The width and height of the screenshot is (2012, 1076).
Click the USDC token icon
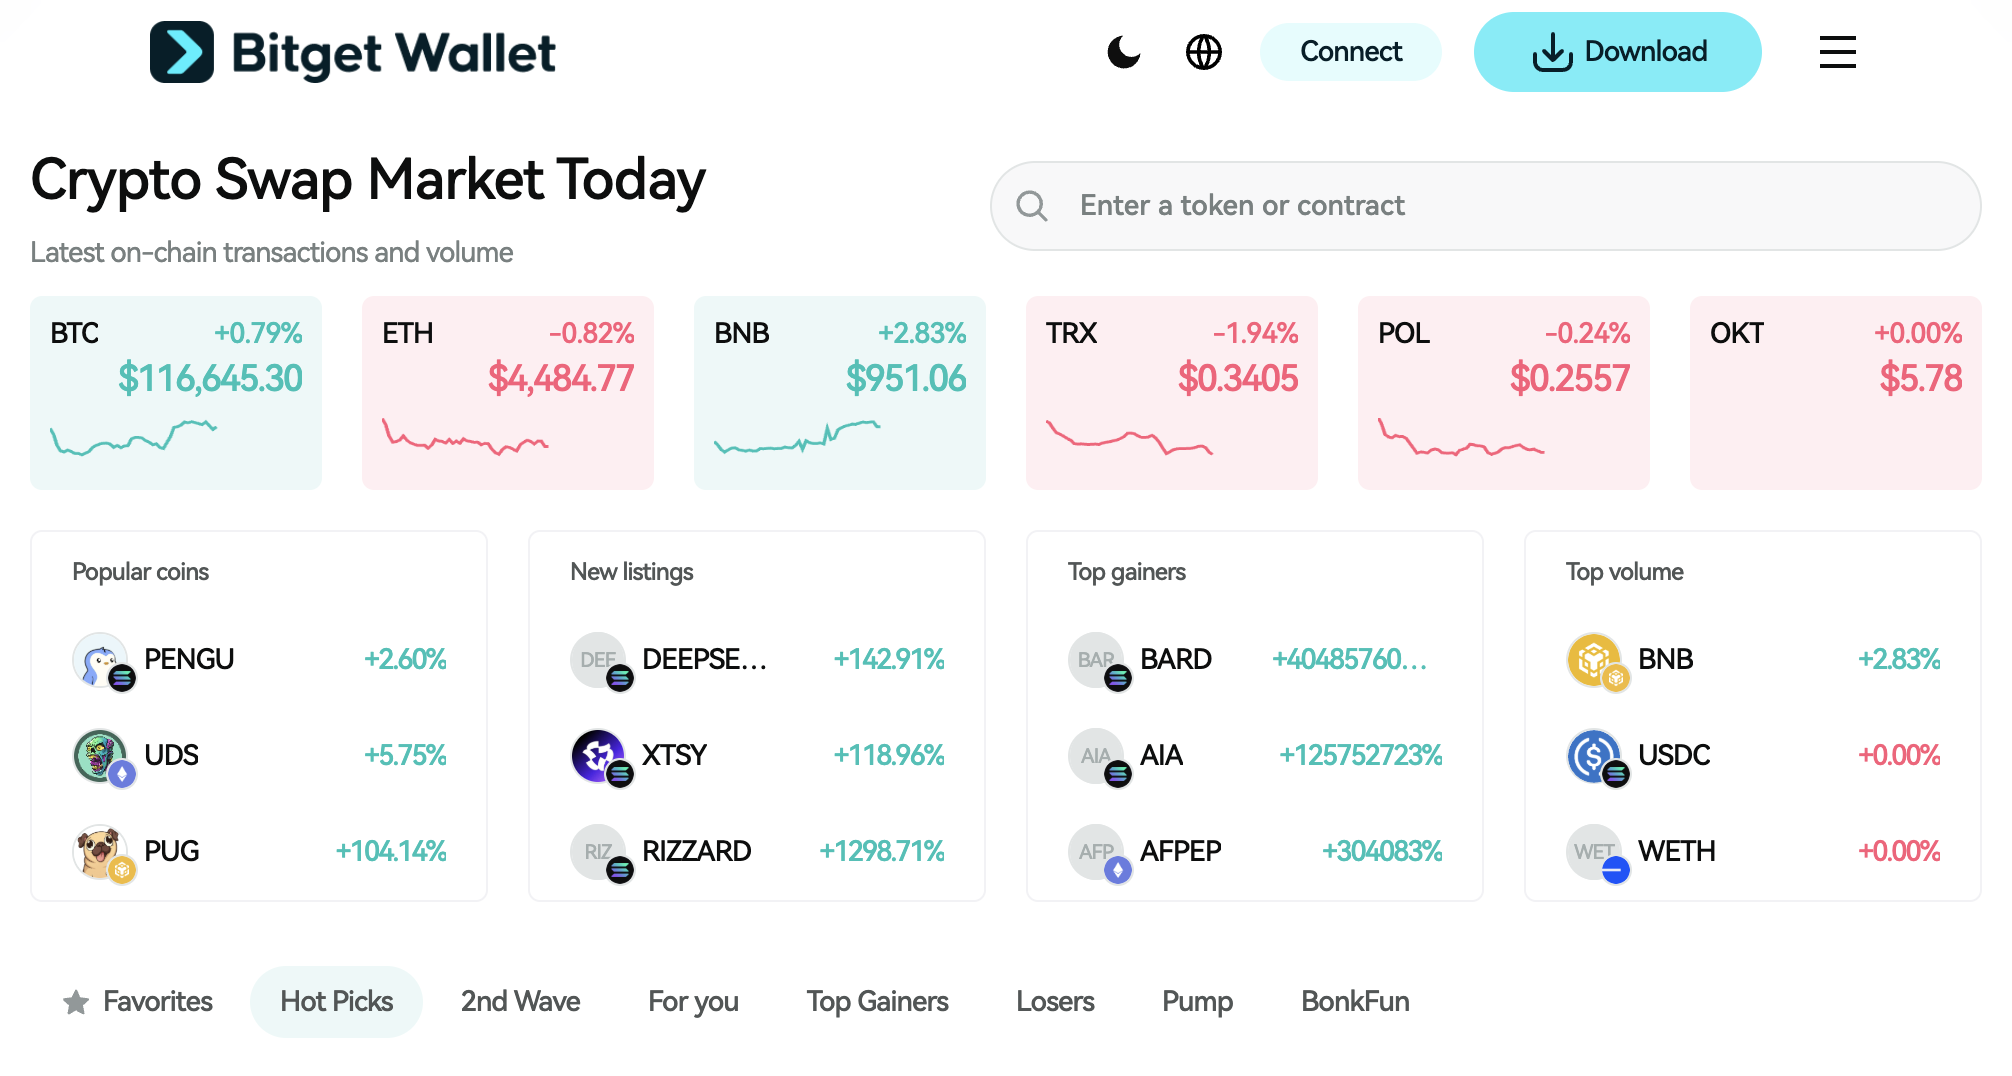point(1594,755)
